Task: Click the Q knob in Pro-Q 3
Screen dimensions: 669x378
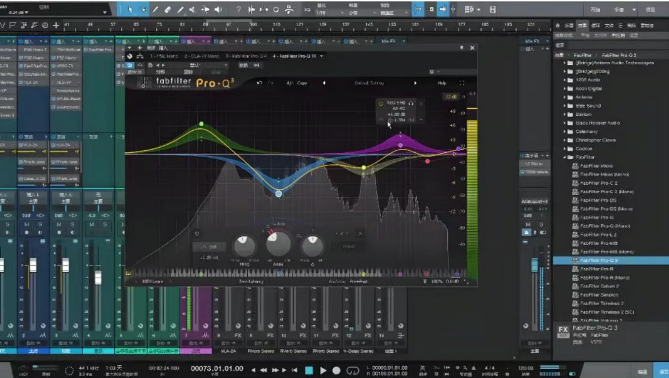Action: coord(312,246)
